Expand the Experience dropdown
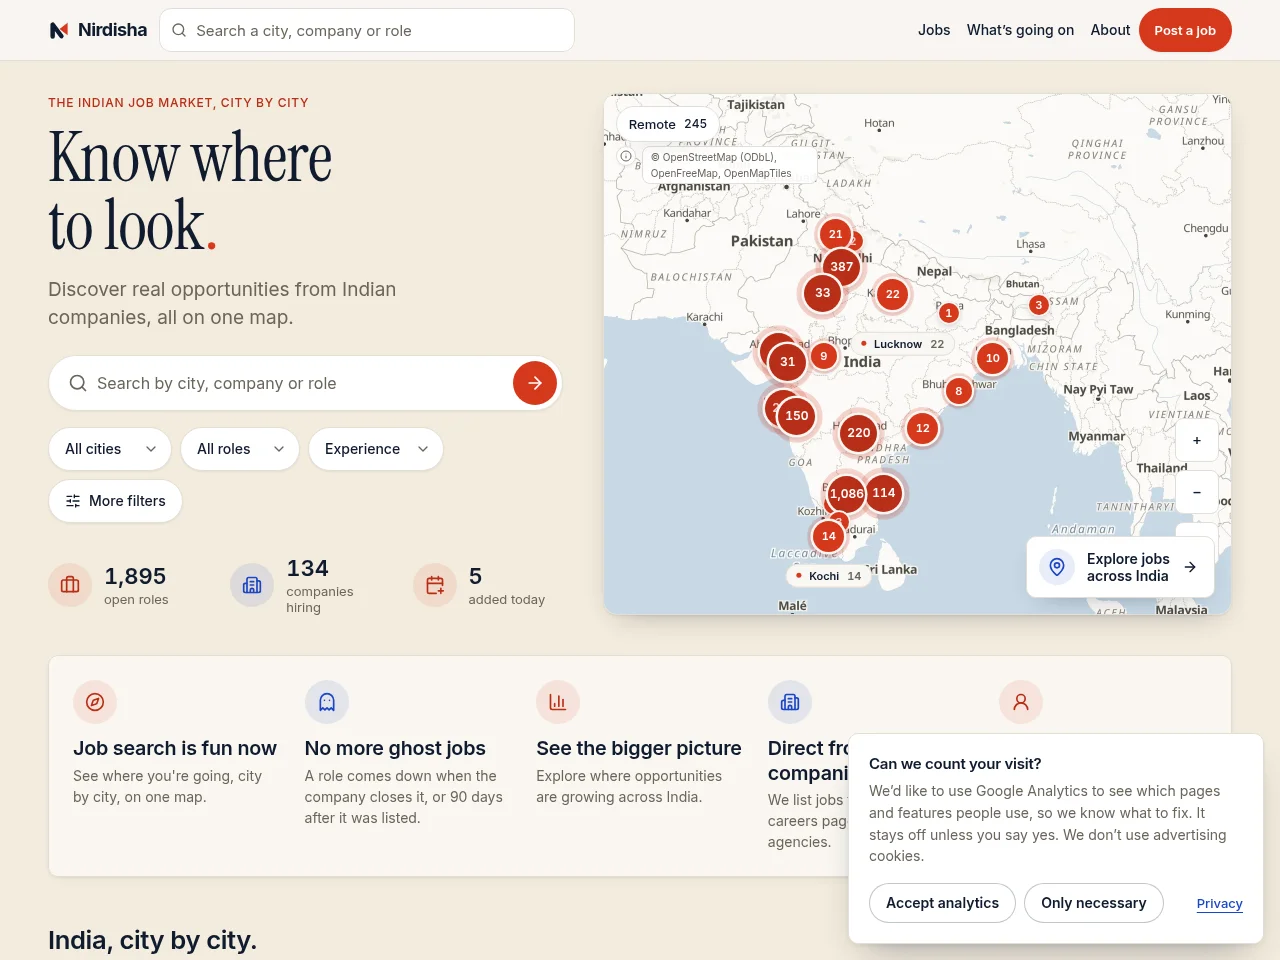This screenshot has height=960, width=1280. [376, 449]
